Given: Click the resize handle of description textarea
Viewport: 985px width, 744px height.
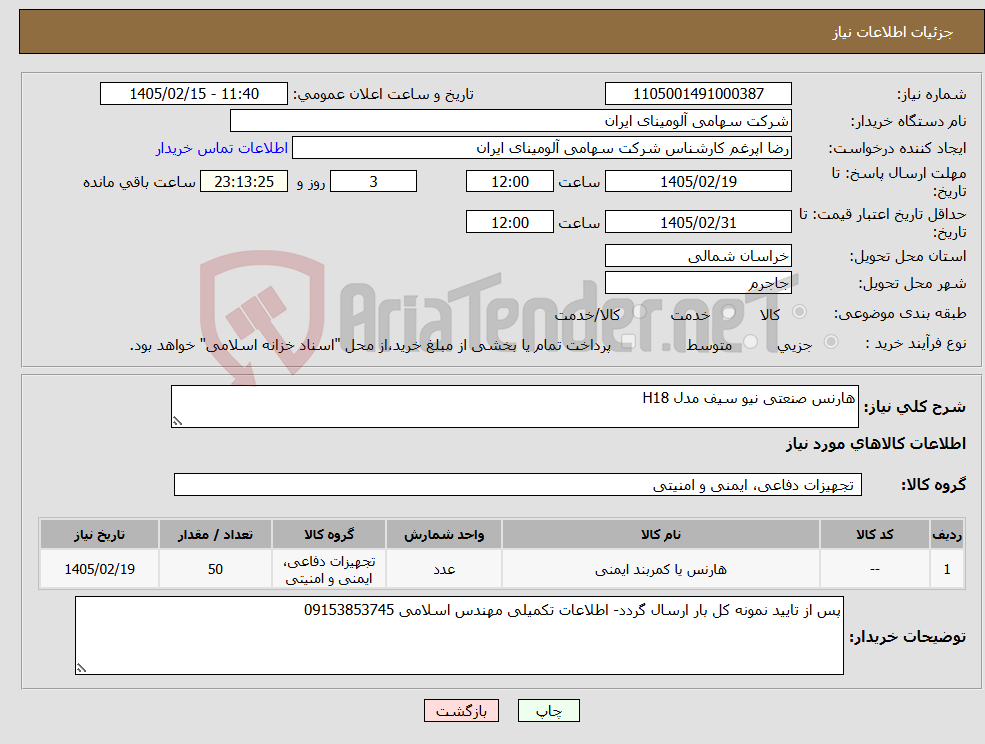Looking at the screenshot, I should (x=177, y=422).
